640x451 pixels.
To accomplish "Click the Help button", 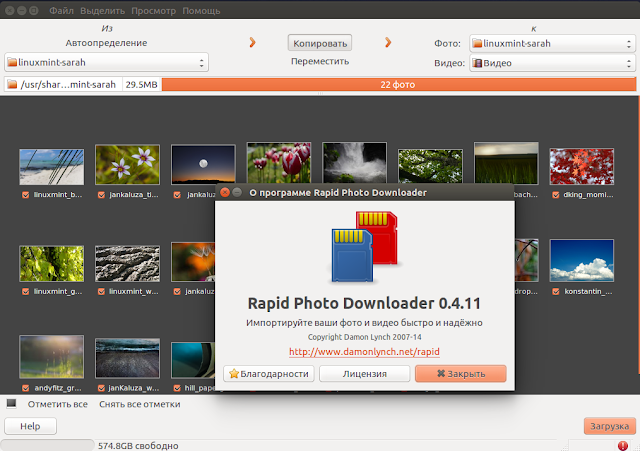I will click(30, 426).
